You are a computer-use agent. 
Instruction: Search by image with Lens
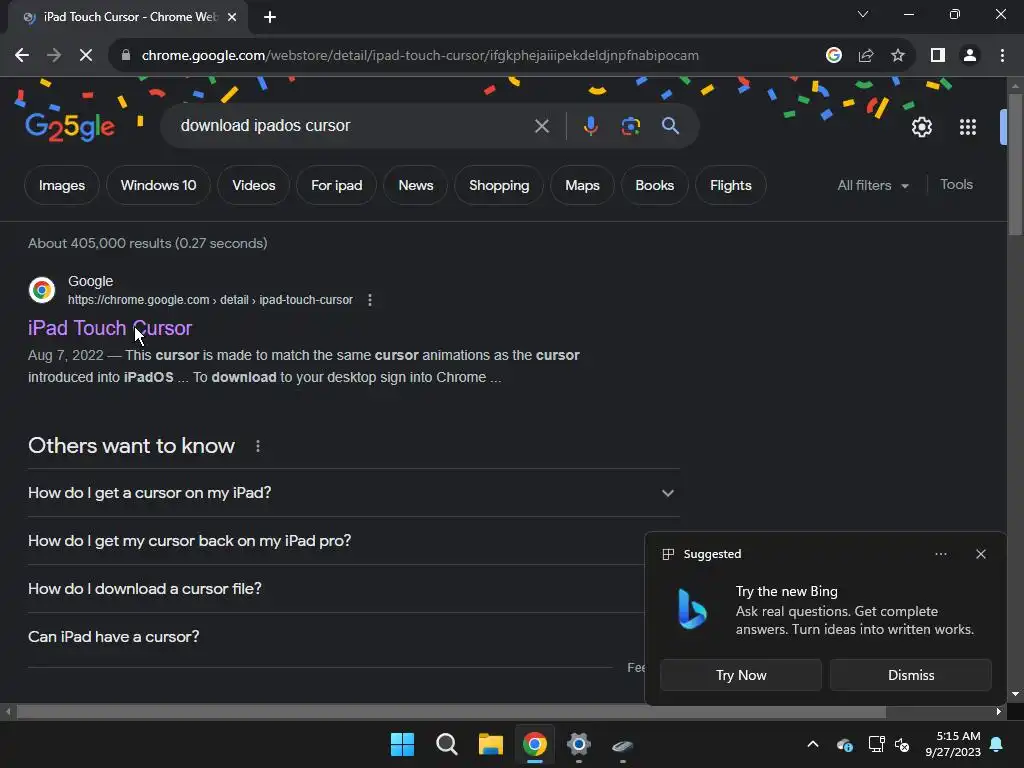630,125
